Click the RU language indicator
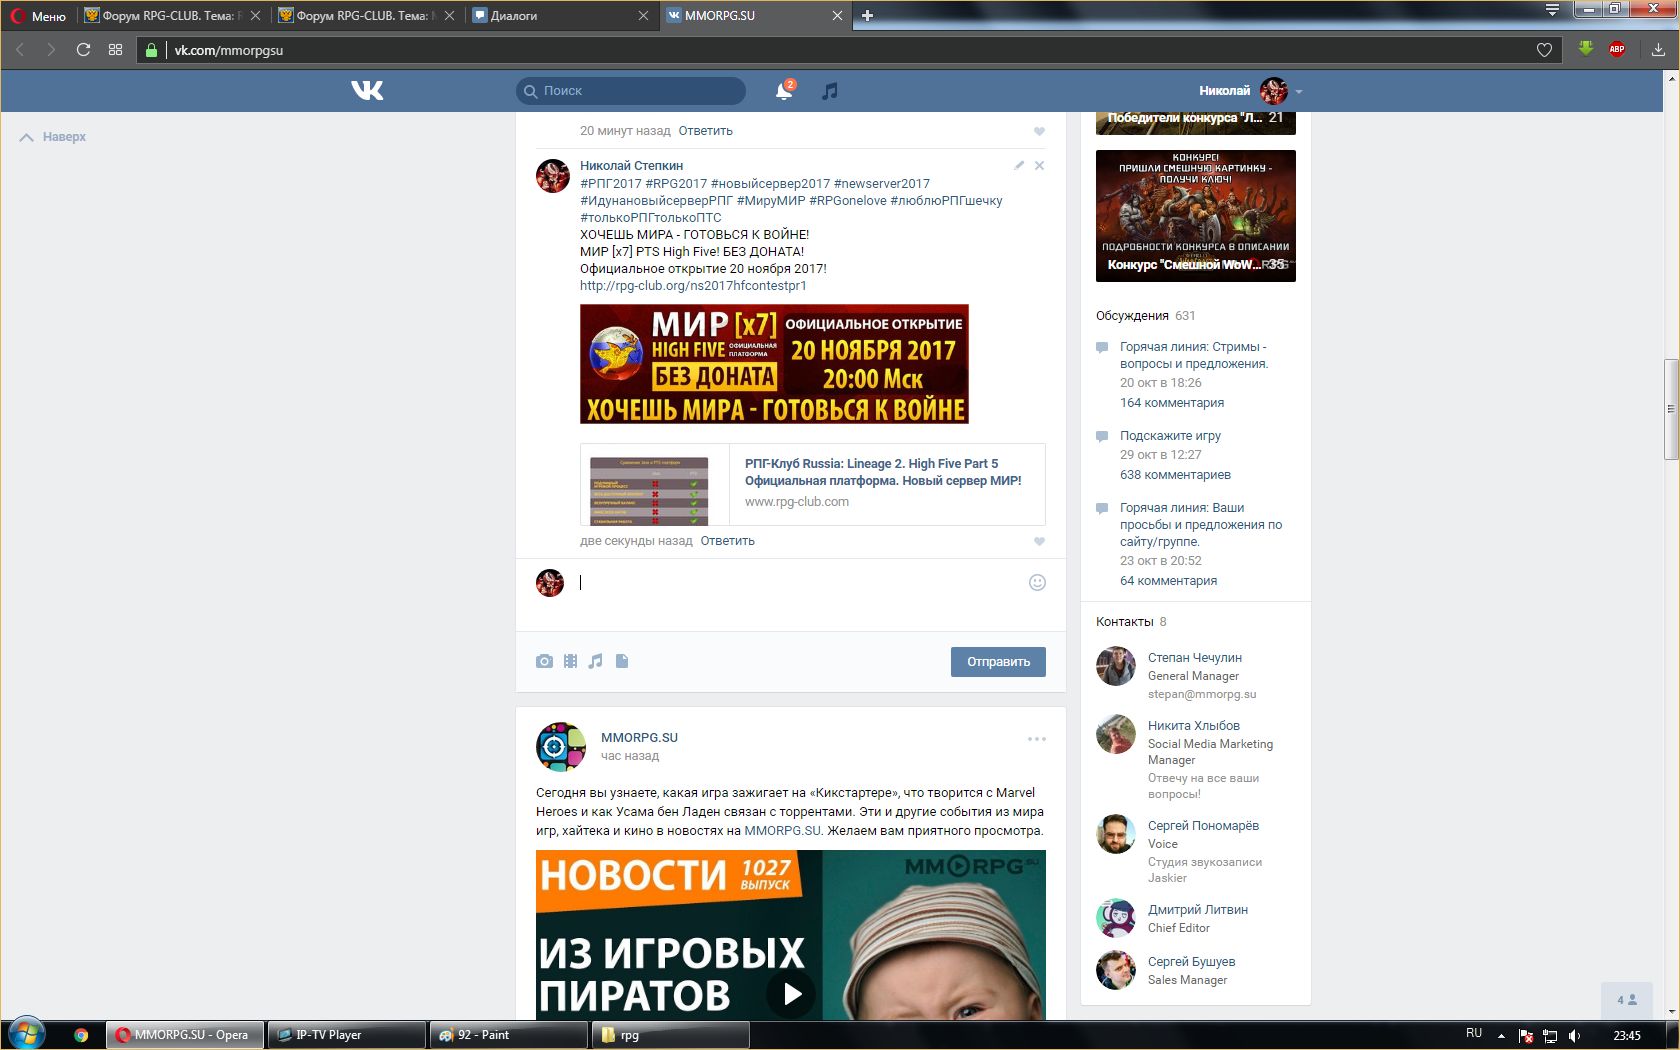Image resolution: width=1680 pixels, height=1050 pixels. [1474, 1034]
